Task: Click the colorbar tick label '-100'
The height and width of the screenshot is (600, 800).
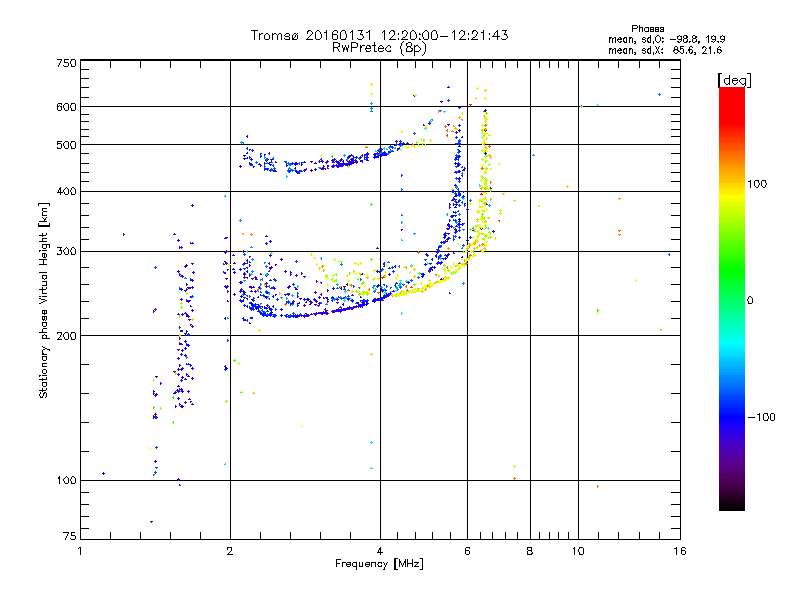Action: pyautogui.click(x=761, y=417)
